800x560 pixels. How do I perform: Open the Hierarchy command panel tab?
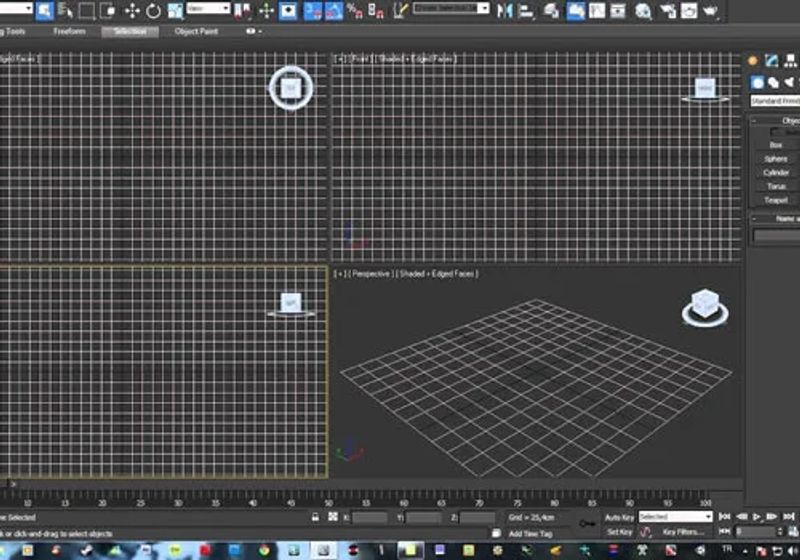(x=790, y=62)
